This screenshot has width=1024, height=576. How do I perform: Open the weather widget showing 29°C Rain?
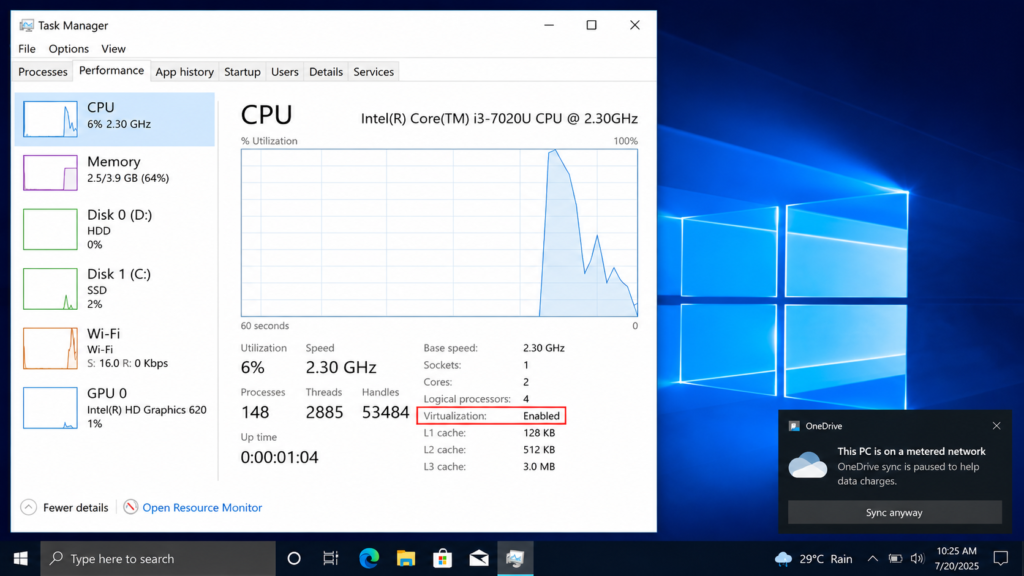point(813,559)
